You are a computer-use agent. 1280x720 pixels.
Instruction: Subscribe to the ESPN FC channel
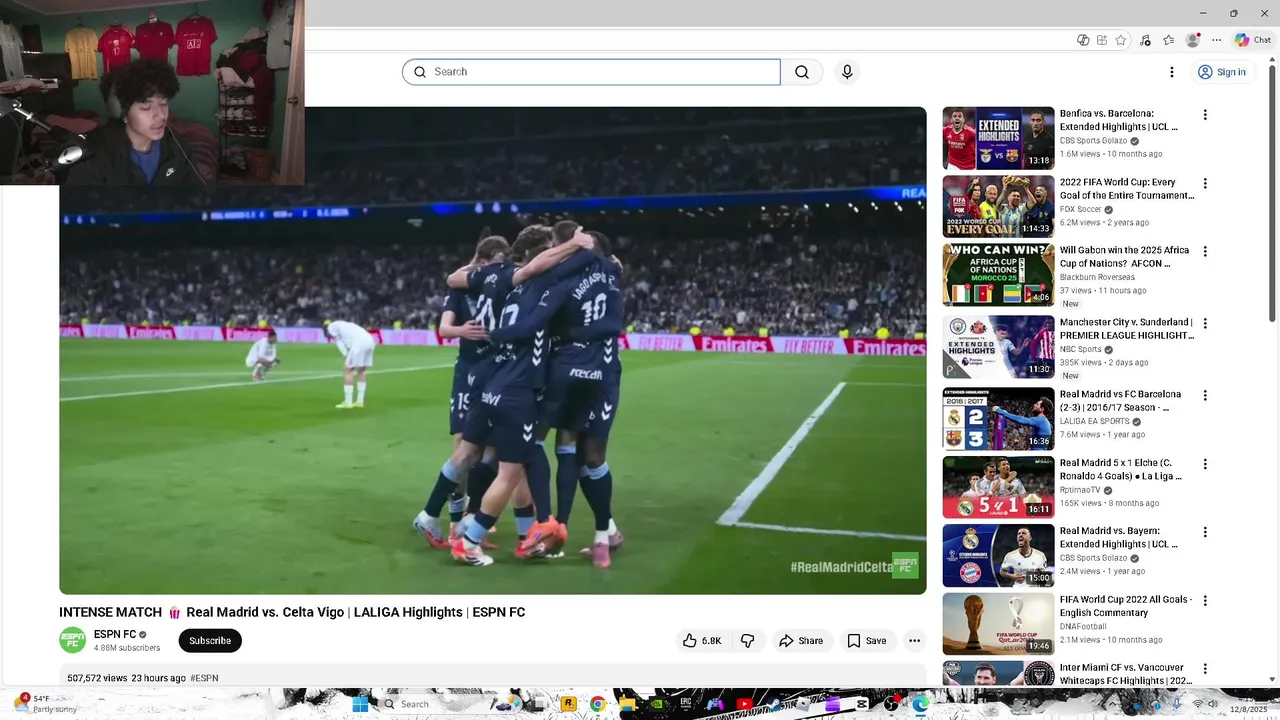point(210,641)
